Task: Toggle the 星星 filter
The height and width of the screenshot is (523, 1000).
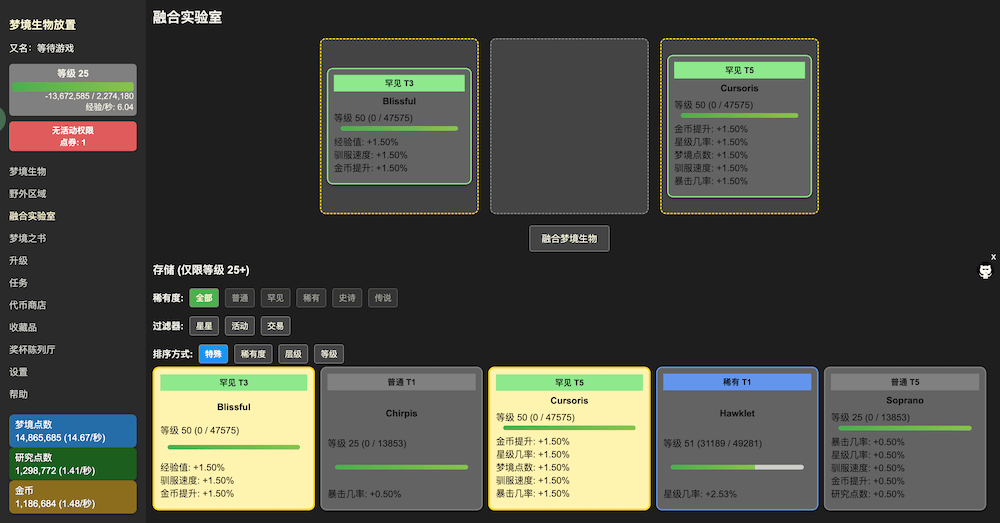Action: point(204,326)
